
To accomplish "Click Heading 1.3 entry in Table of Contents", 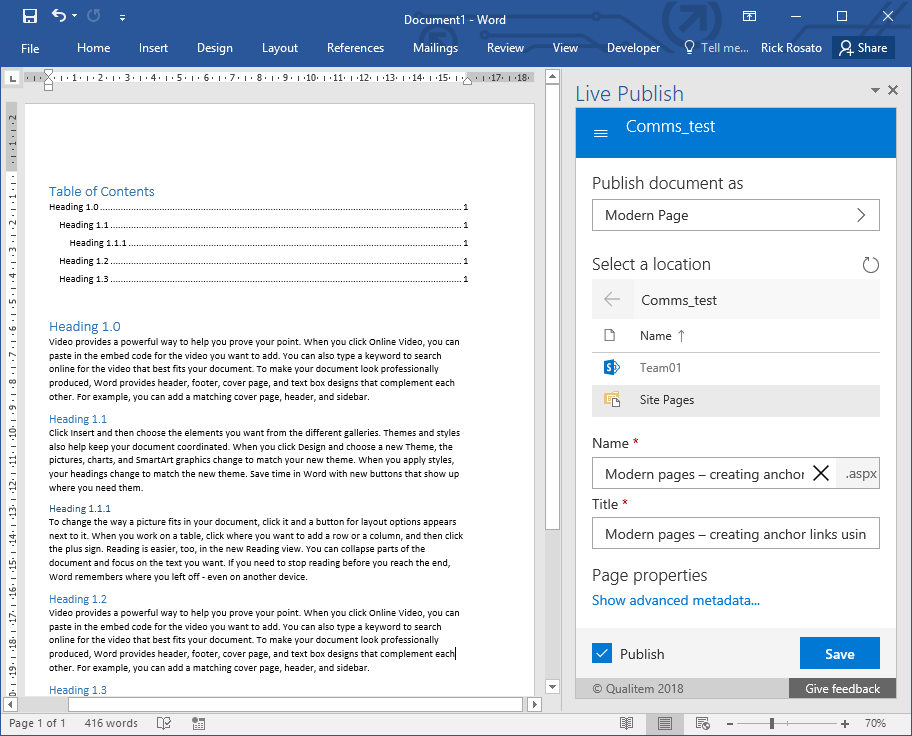I will pyautogui.click(x=263, y=279).
